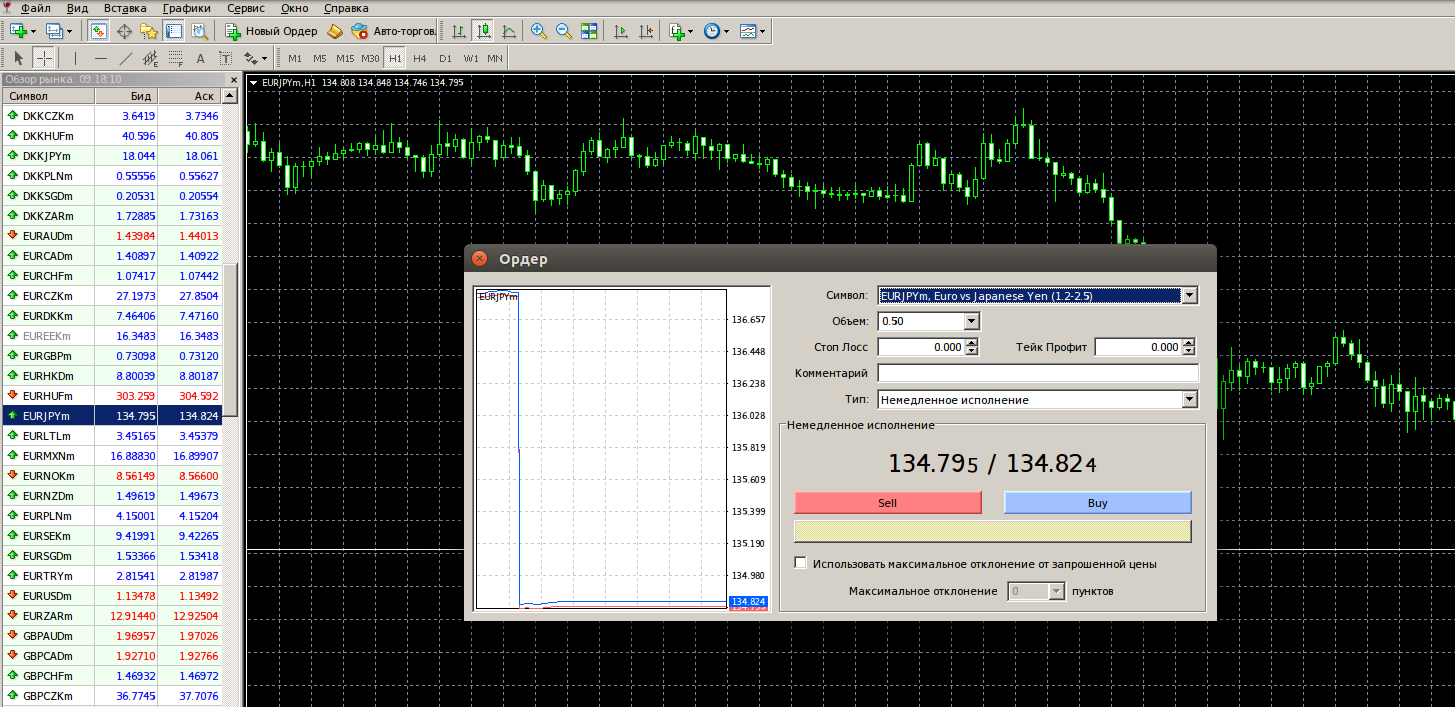
Task: Tile chart windows icon
Action: pos(589,31)
